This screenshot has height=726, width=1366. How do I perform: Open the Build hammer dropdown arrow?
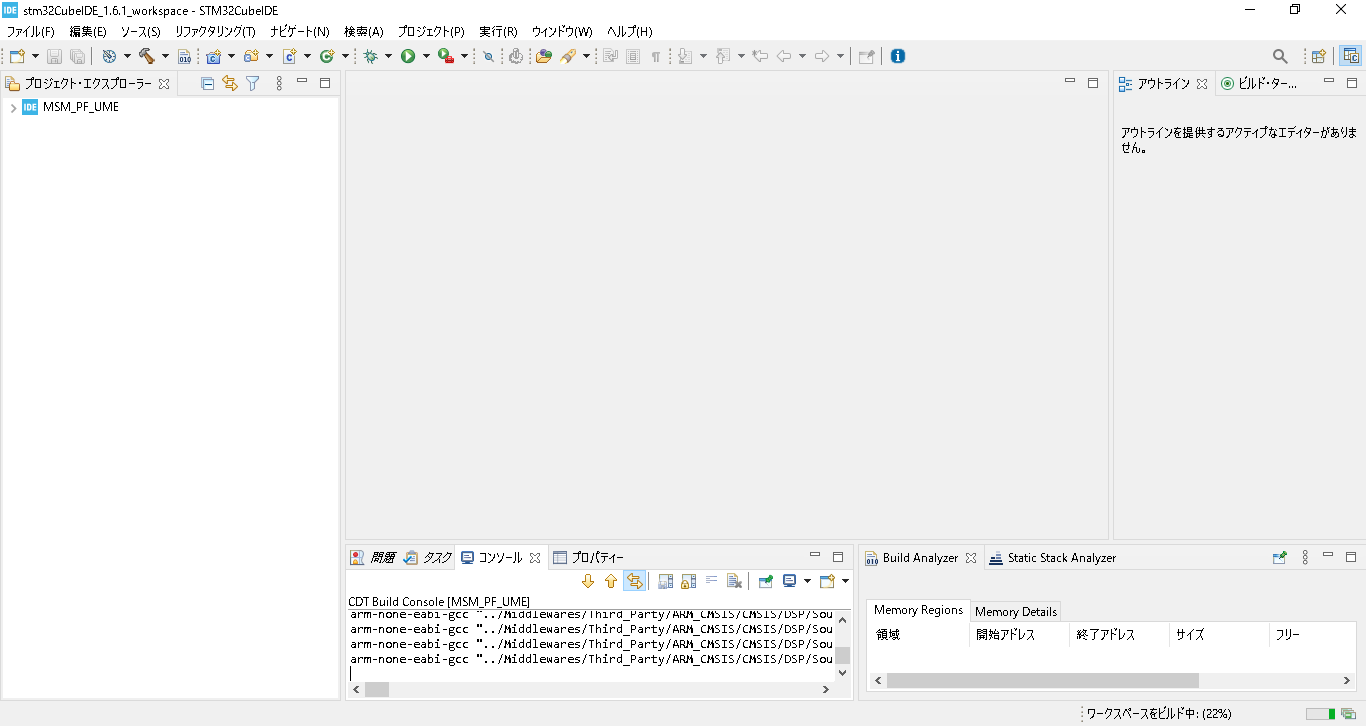click(x=165, y=56)
